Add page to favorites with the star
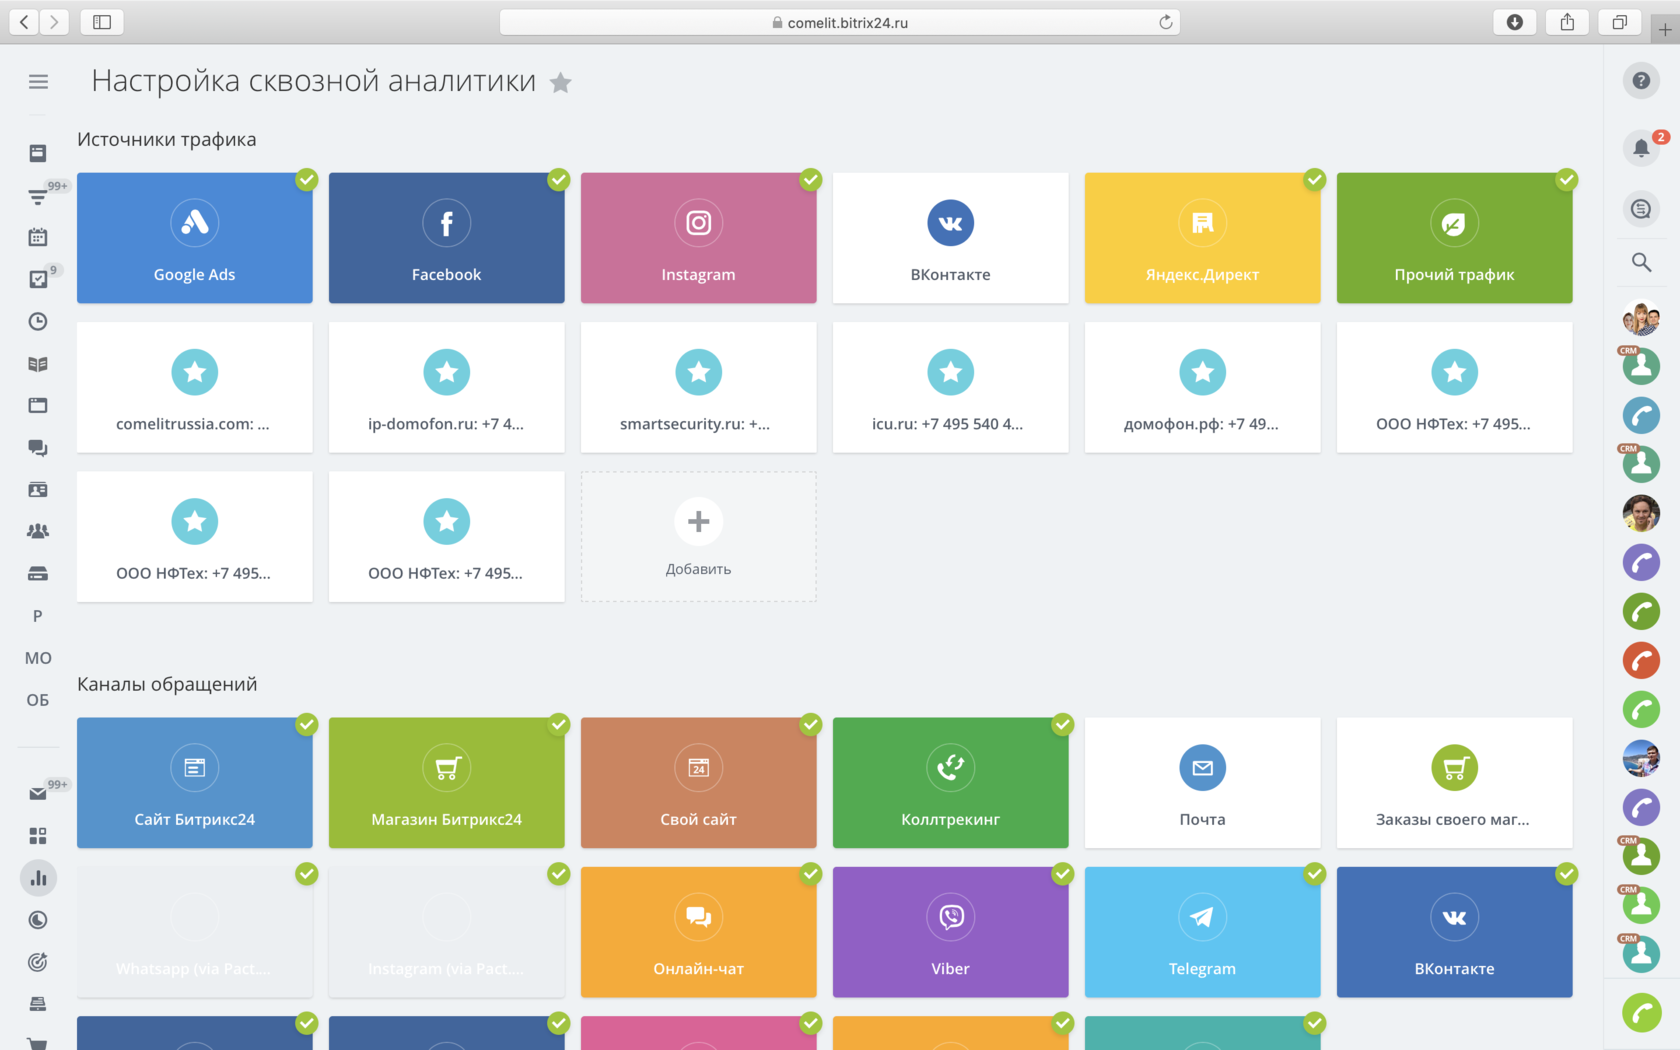The width and height of the screenshot is (1680, 1050). pyautogui.click(x=561, y=83)
